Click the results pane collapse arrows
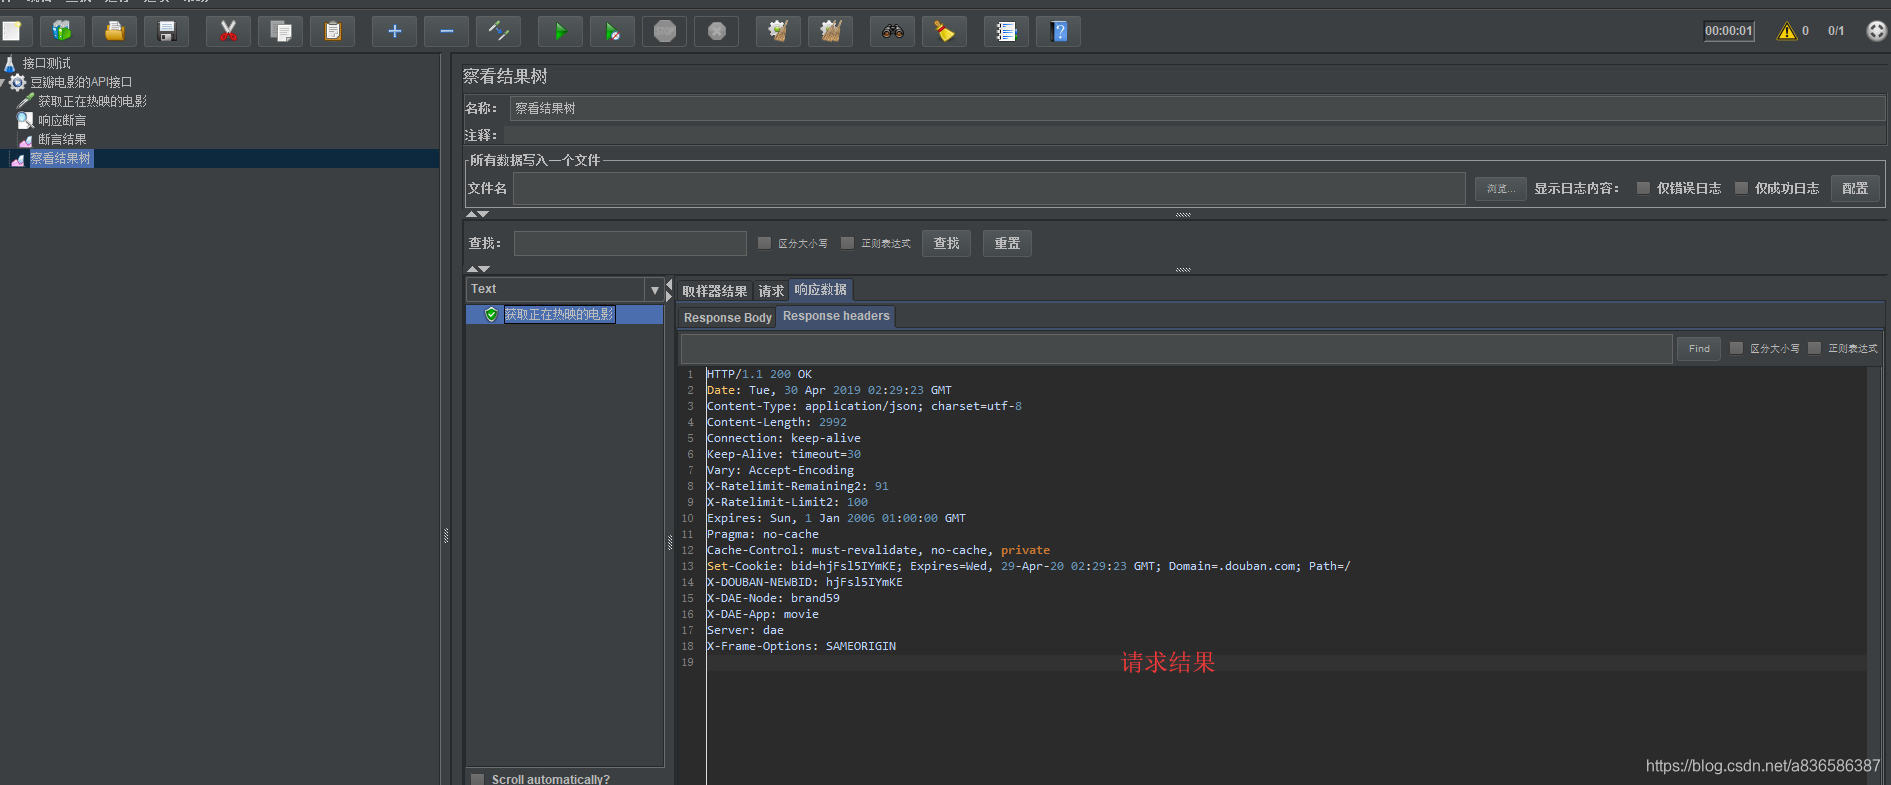The height and width of the screenshot is (785, 1891). 669,291
